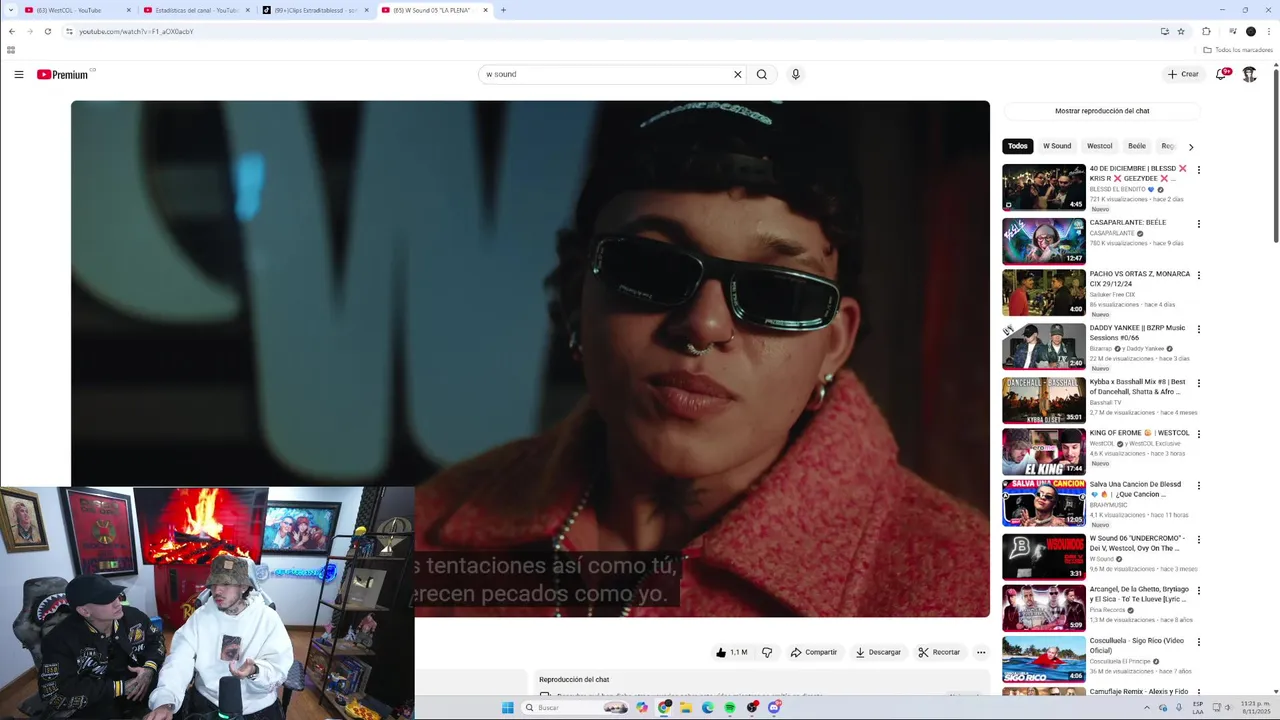Open Microsoft Edge from taskbar

point(707,708)
